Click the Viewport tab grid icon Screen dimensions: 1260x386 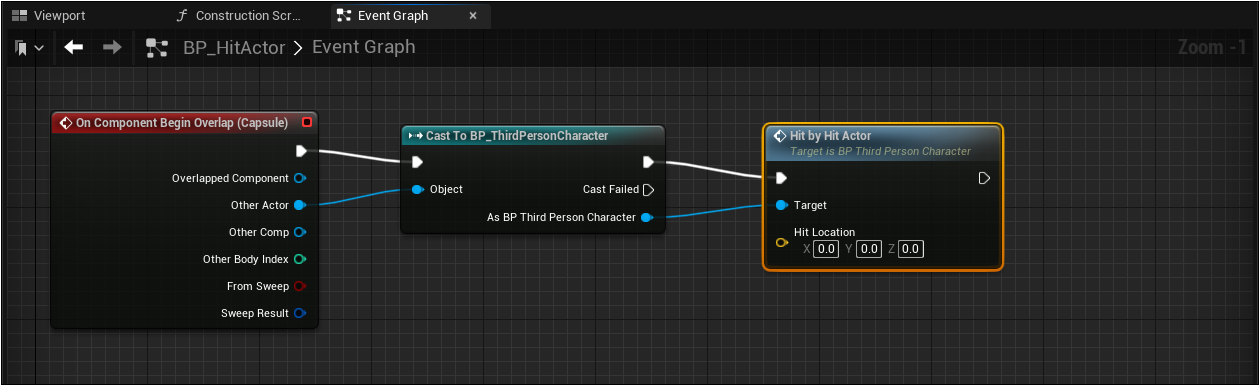tap(18, 16)
